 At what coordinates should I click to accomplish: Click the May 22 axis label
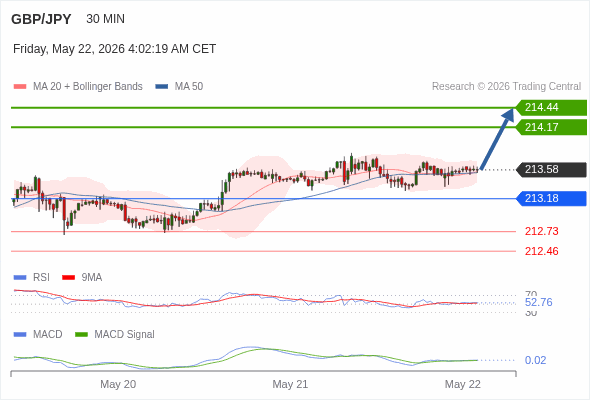coord(462,384)
